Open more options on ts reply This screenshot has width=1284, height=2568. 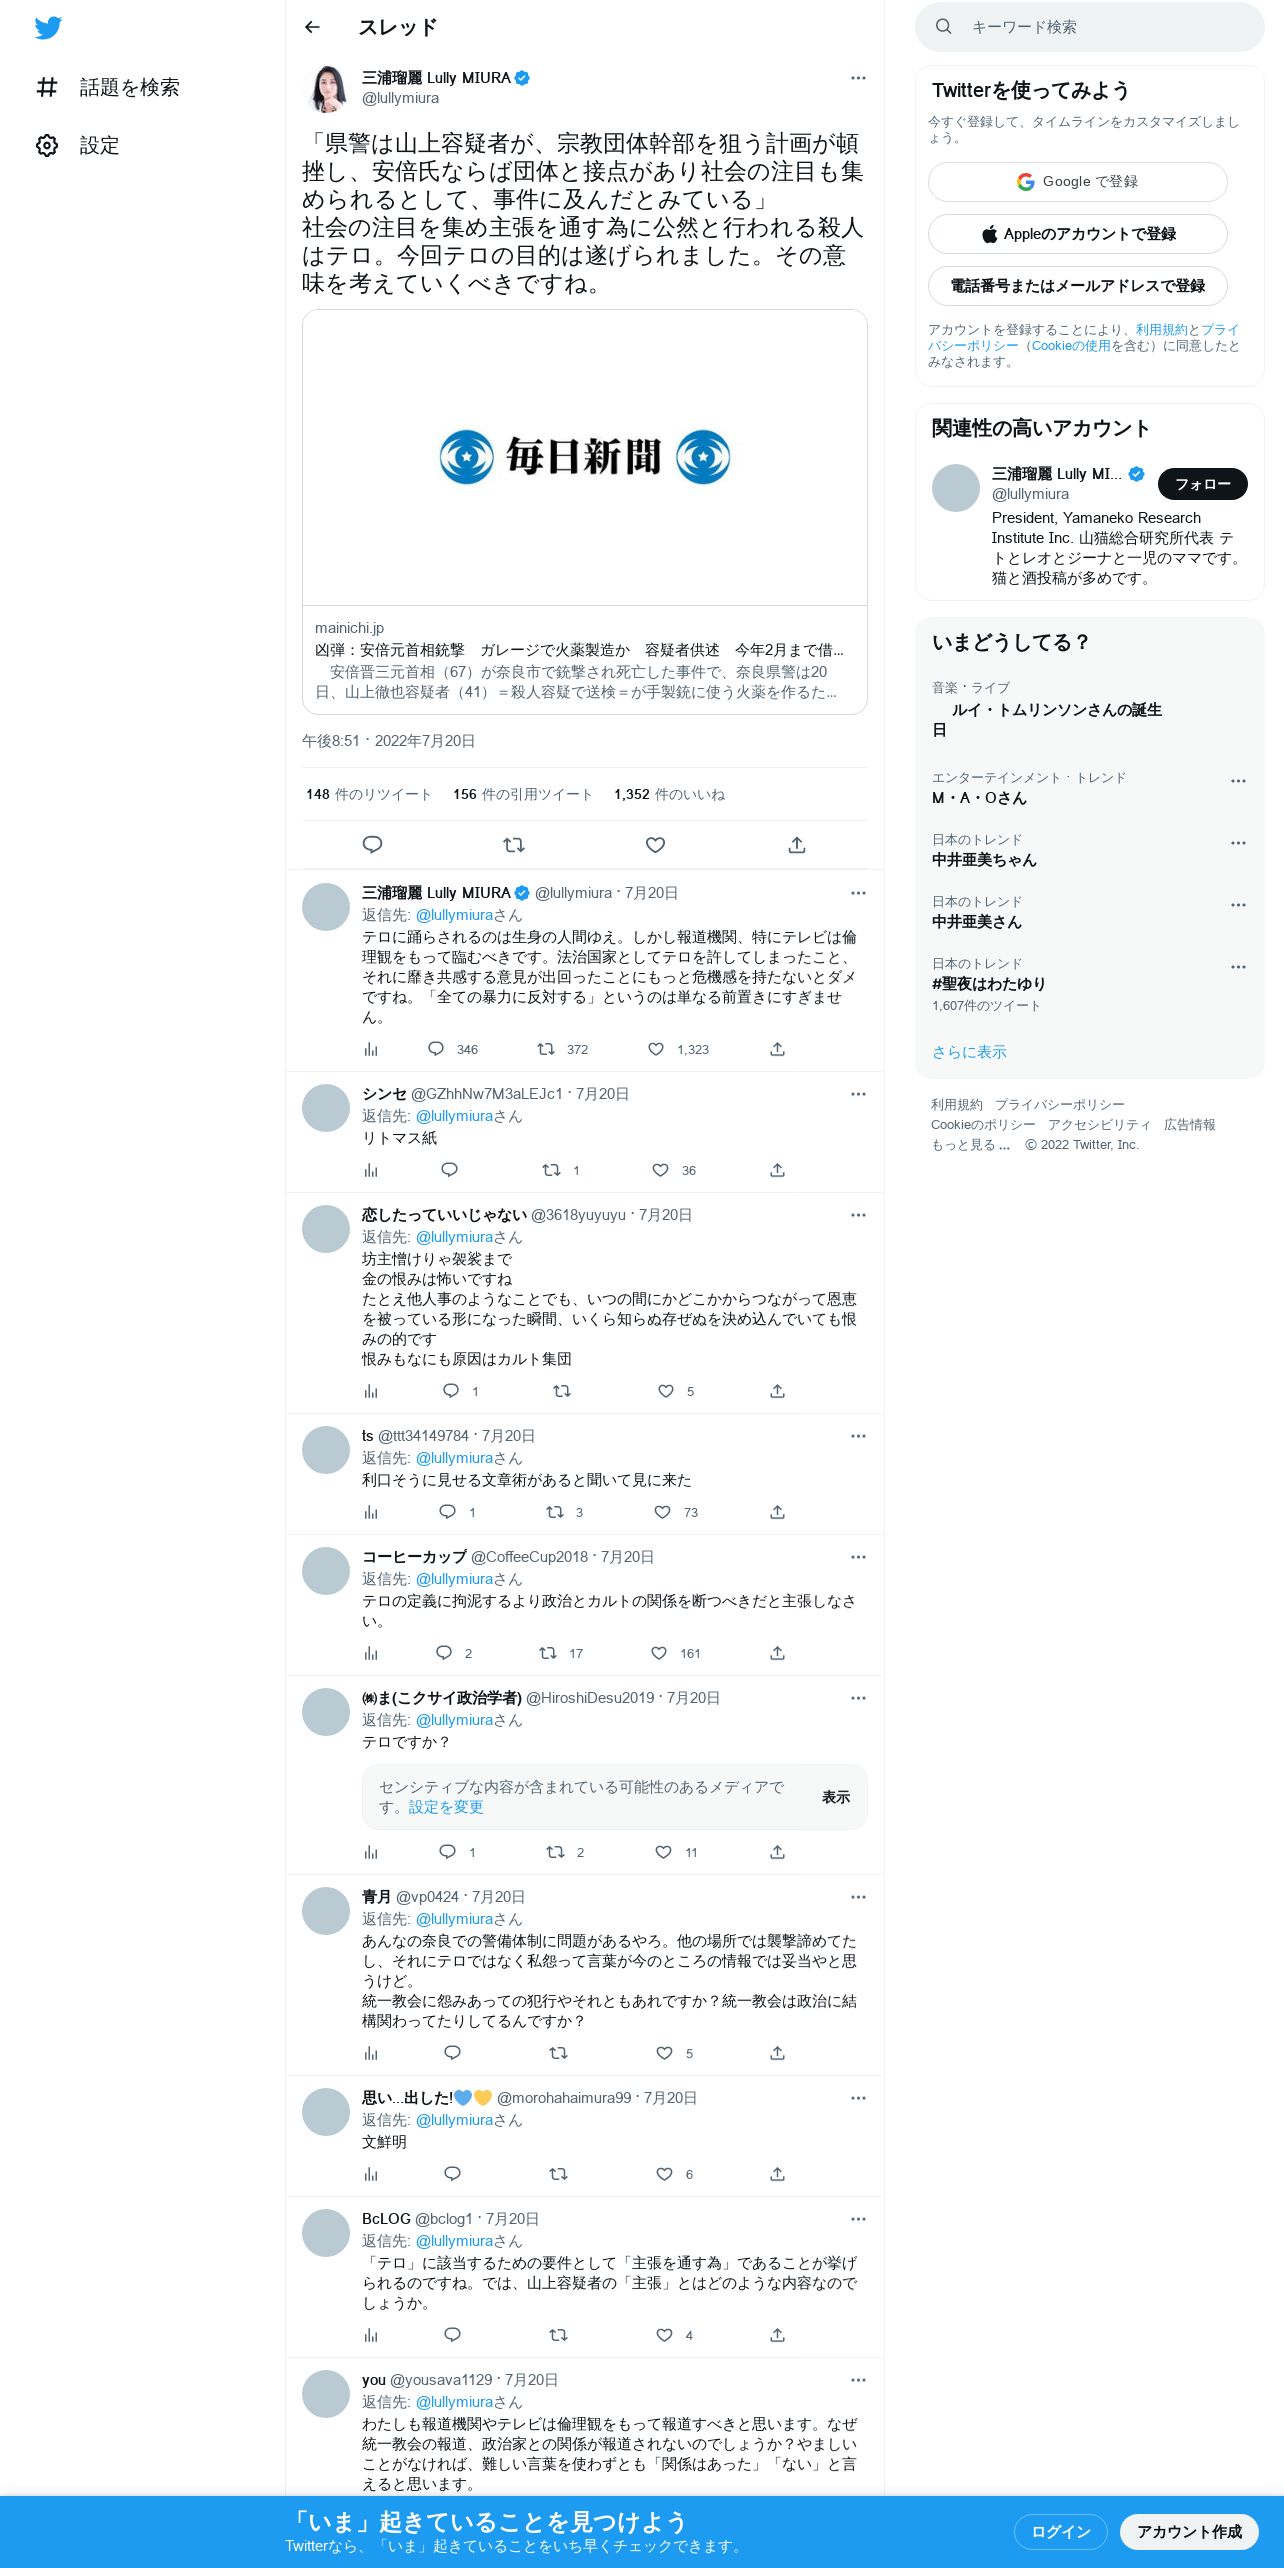[x=858, y=1436]
